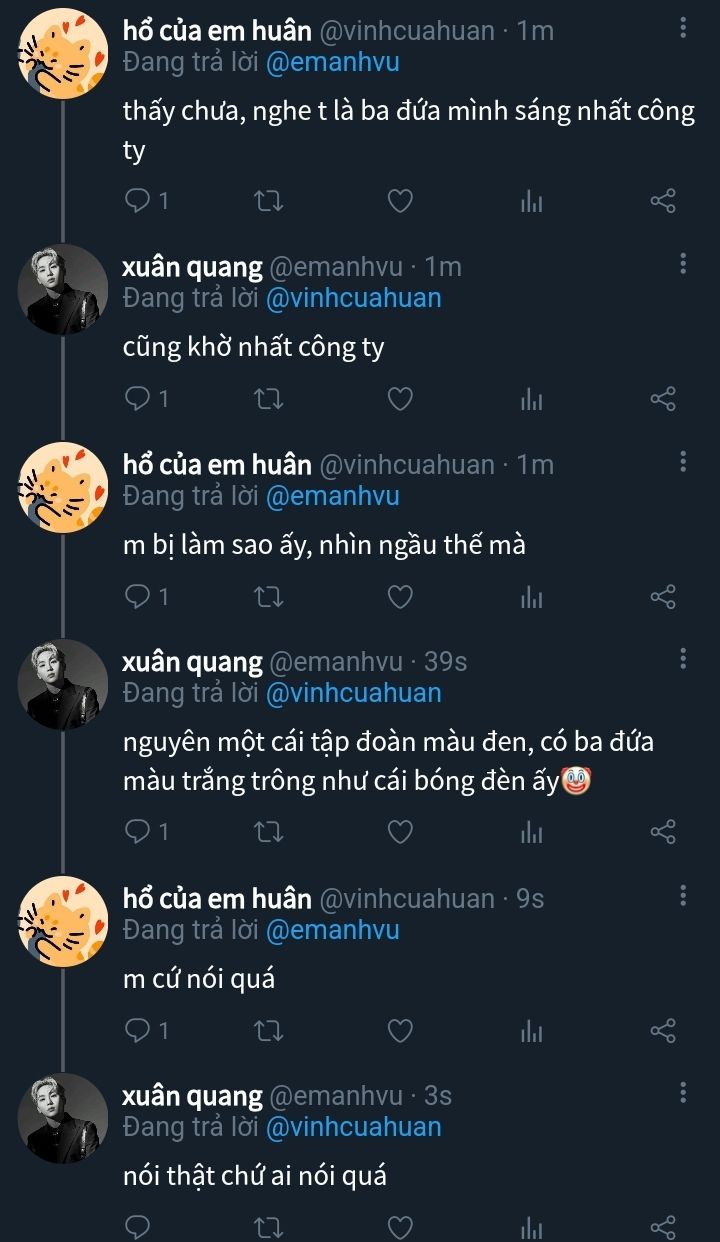The image size is (720, 1242).
Task: Like the "sáng nhất công ty" tweet
Action: pos(400,202)
